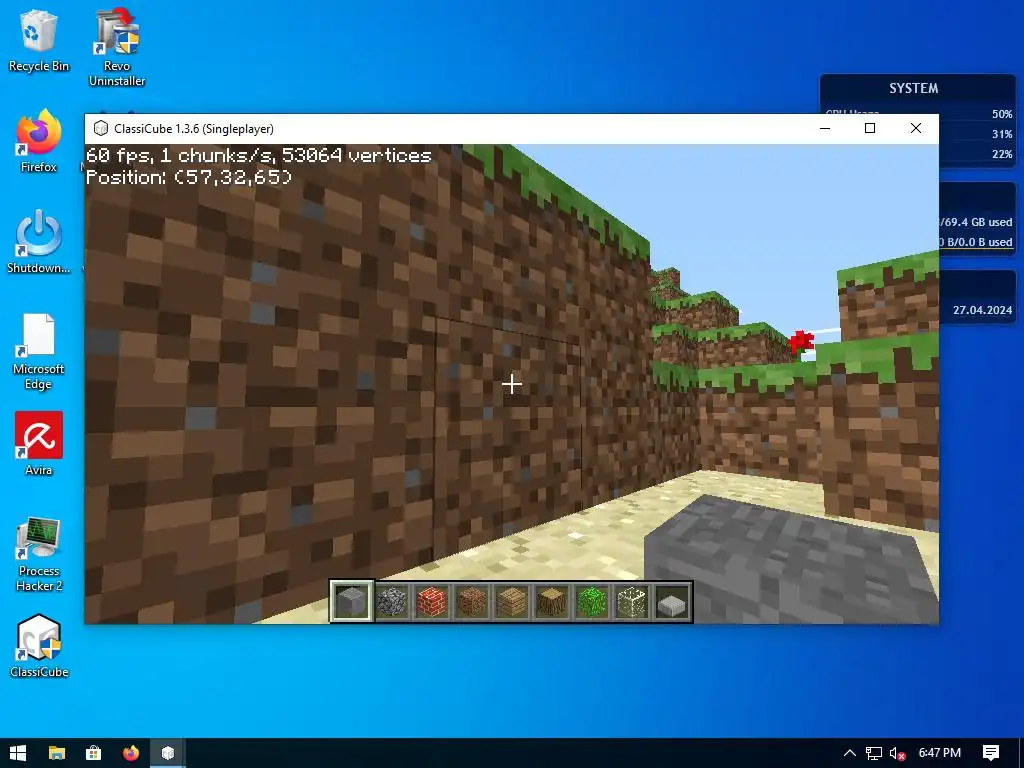This screenshot has width=1024, height=768.
Task: Show hidden tray icons chevron
Action: tap(850, 753)
